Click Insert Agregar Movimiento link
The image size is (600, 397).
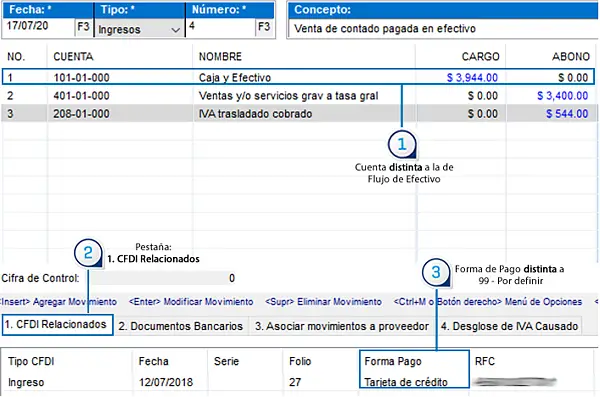tap(58, 302)
